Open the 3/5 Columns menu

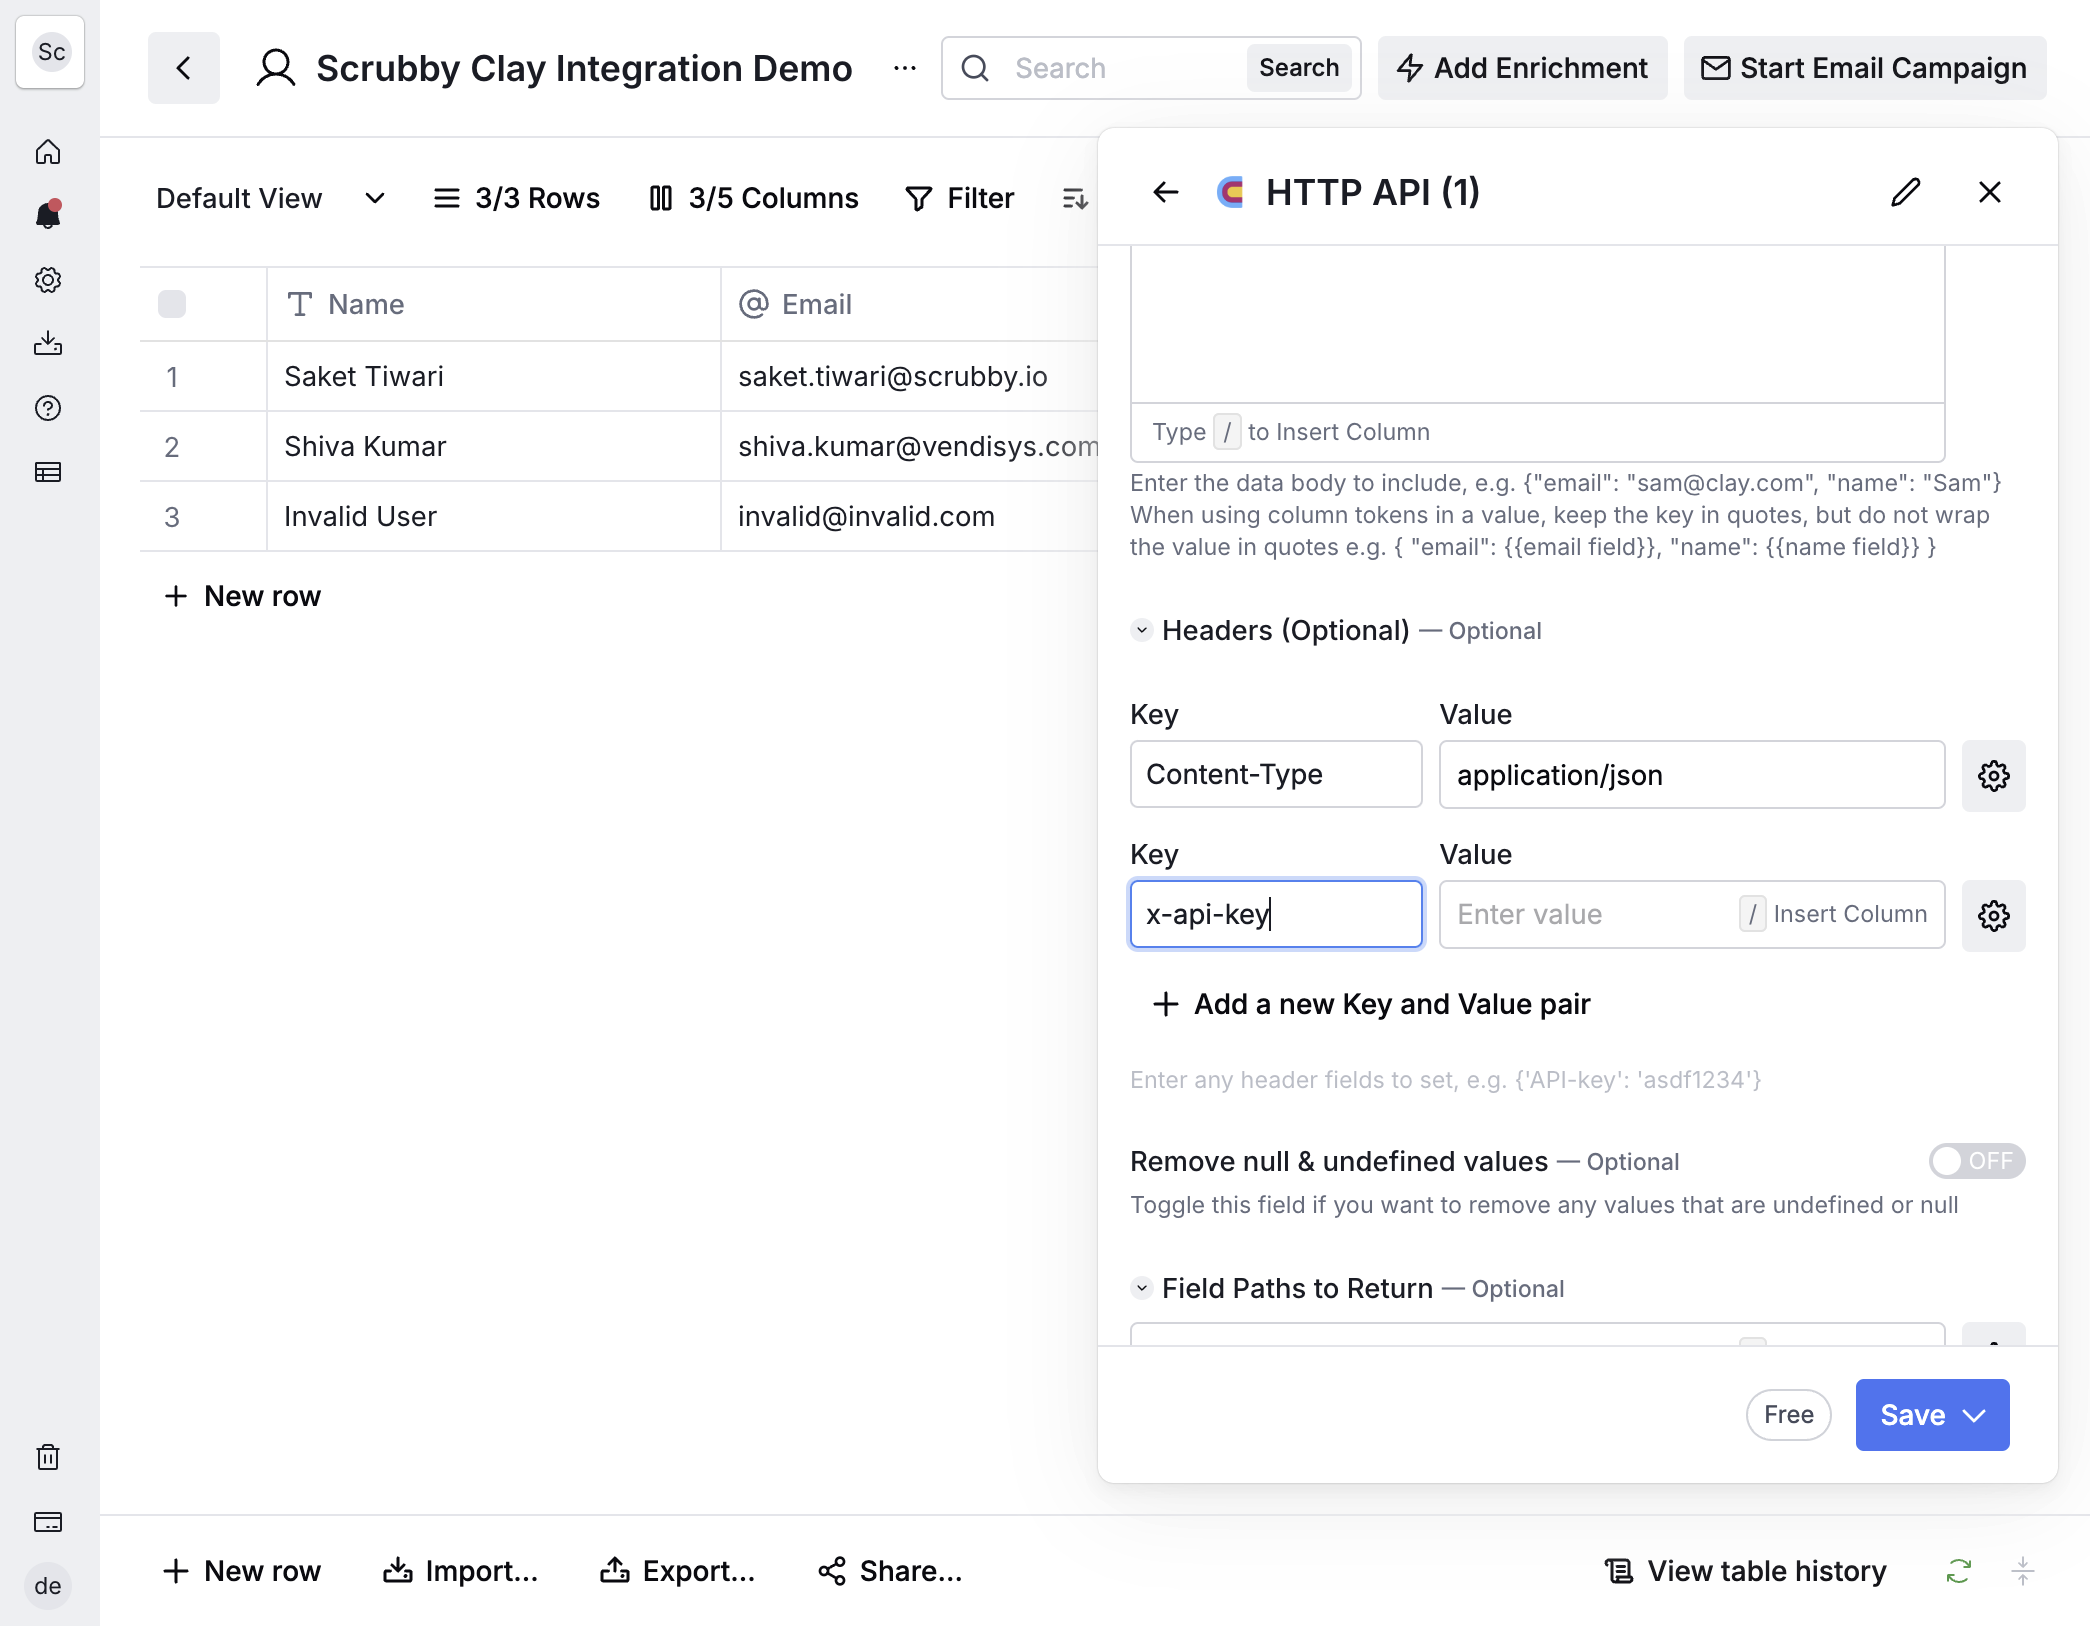(x=754, y=198)
